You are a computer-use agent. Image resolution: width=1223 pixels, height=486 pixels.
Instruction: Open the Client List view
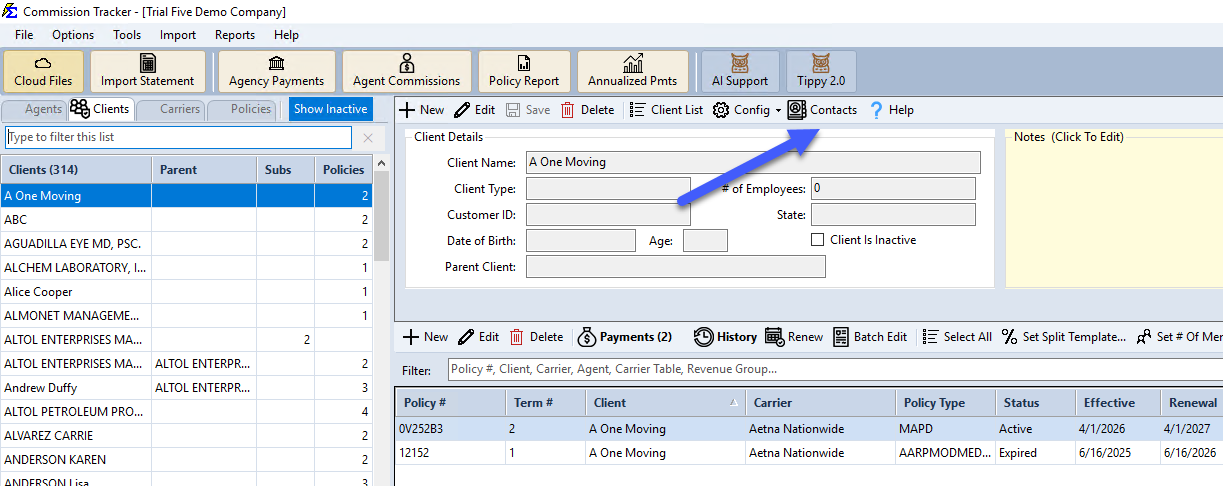click(x=667, y=110)
